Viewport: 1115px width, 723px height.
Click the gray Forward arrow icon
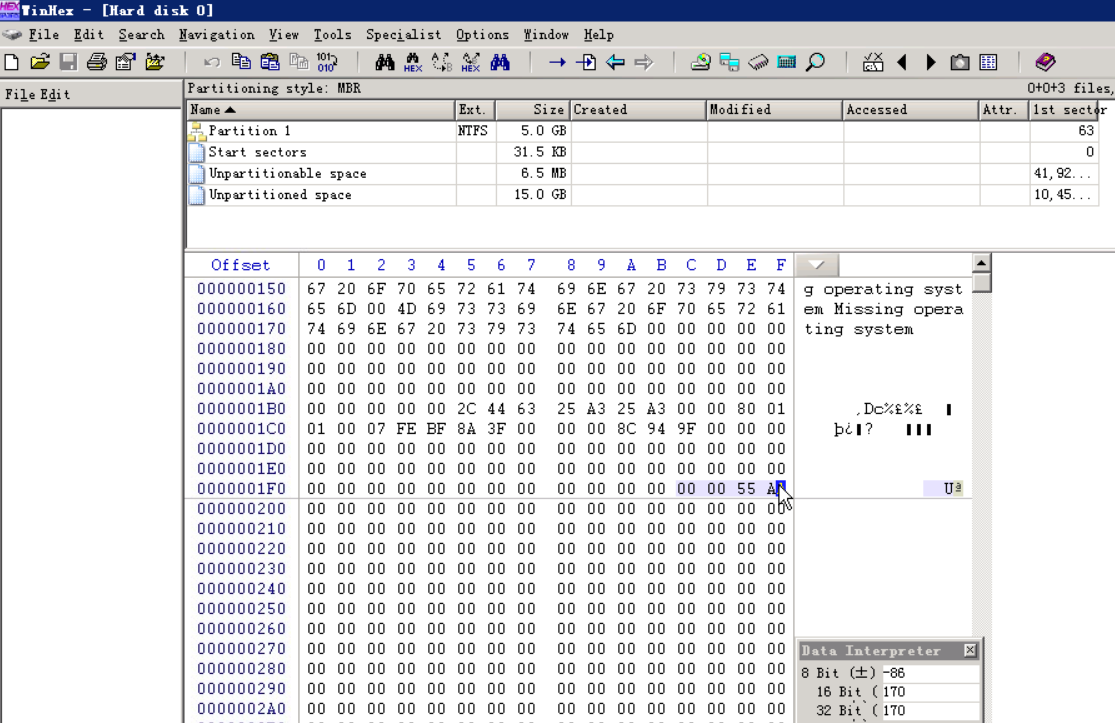click(644, 63)
